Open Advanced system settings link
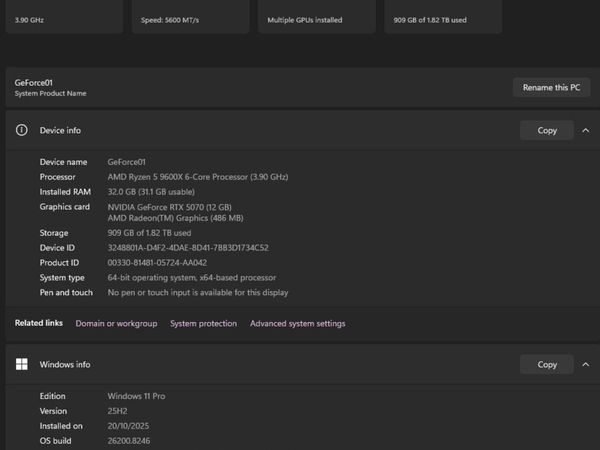 pyautogui.click(x=298, y=324)
